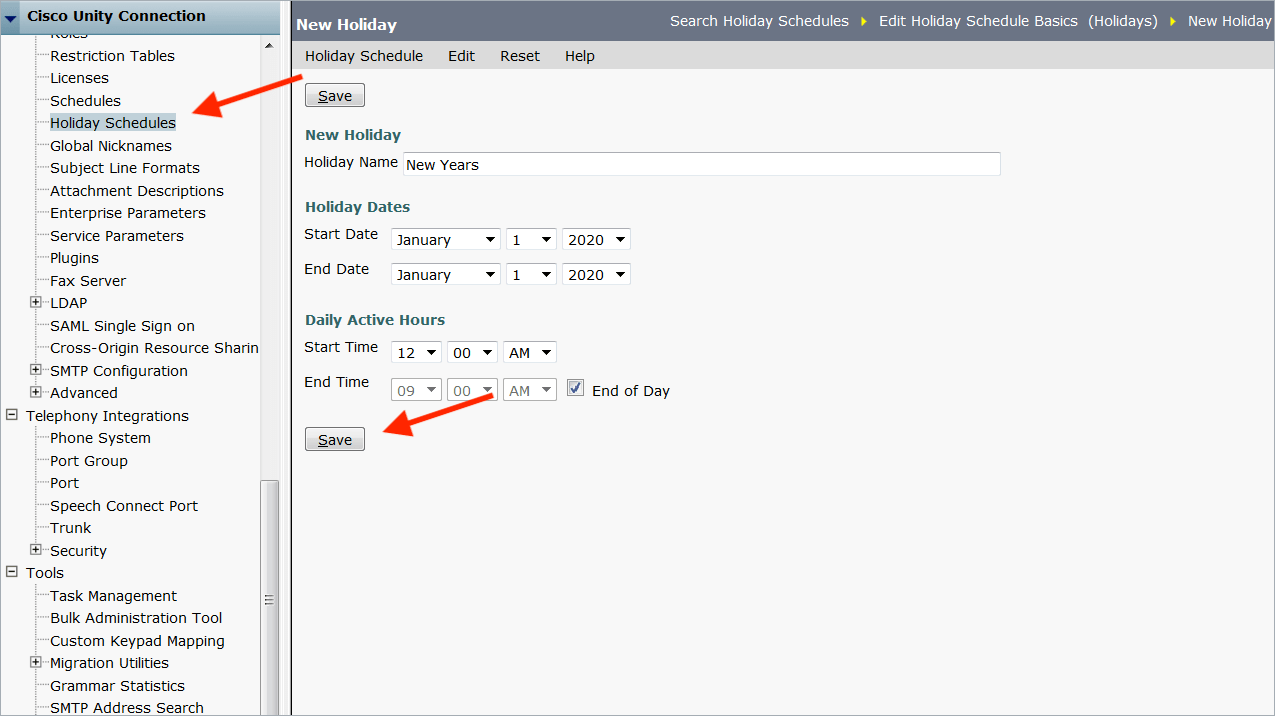Open Cross-Origin Resource Sharing item
The height and width of the screenshot is (716, 1275).
tap(154, 348)
